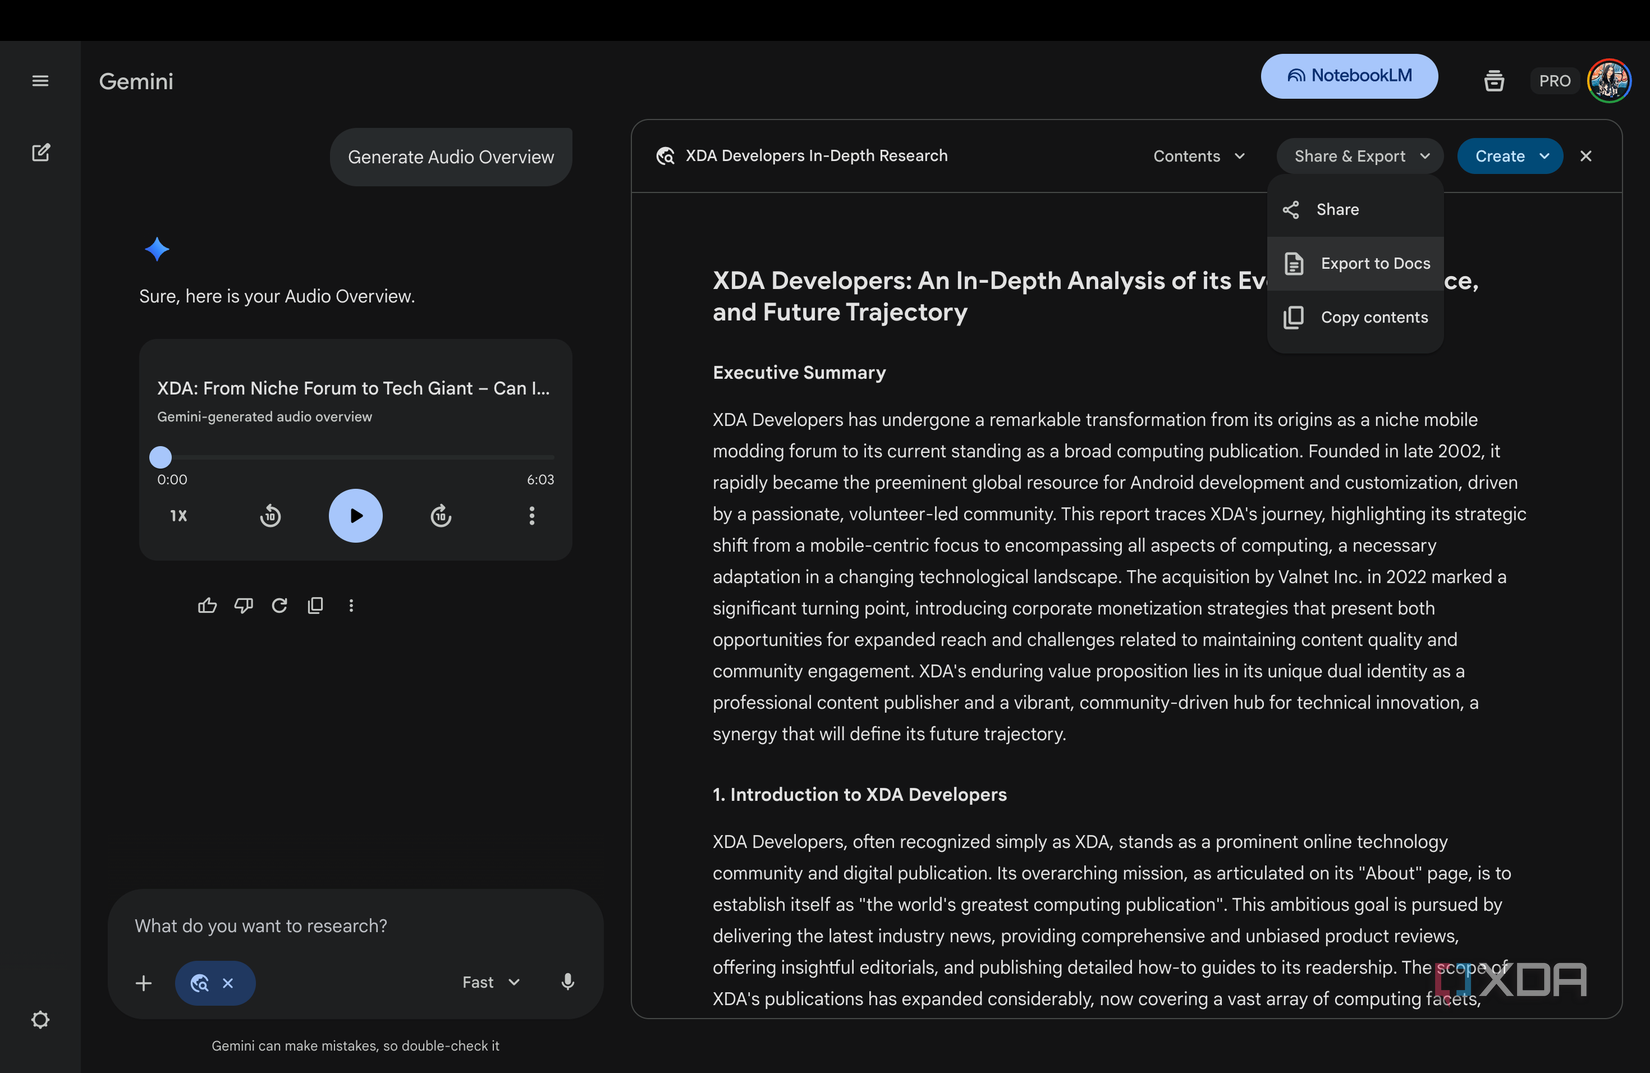
Task: Open the report in NotebookLM
Action: click(x=1349, y=75)
